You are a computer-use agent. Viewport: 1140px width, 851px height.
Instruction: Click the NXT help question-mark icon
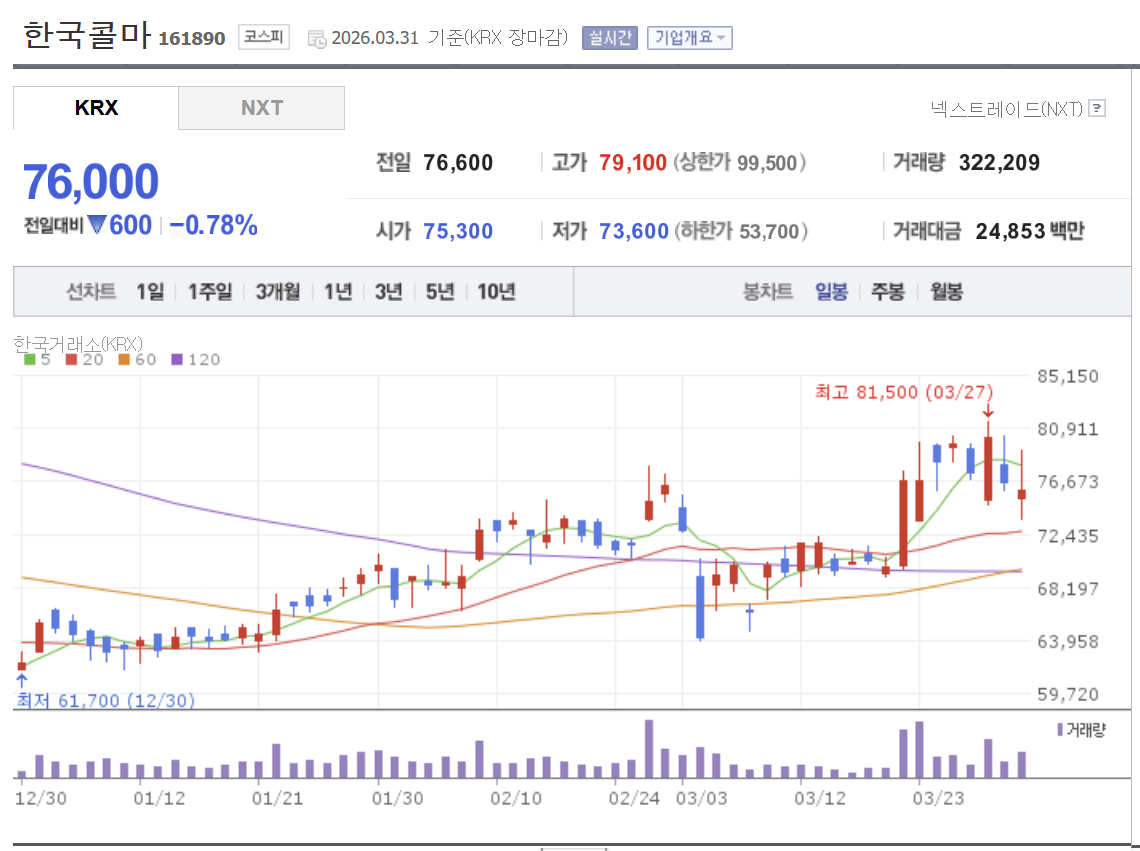(x=1097, y=108)
